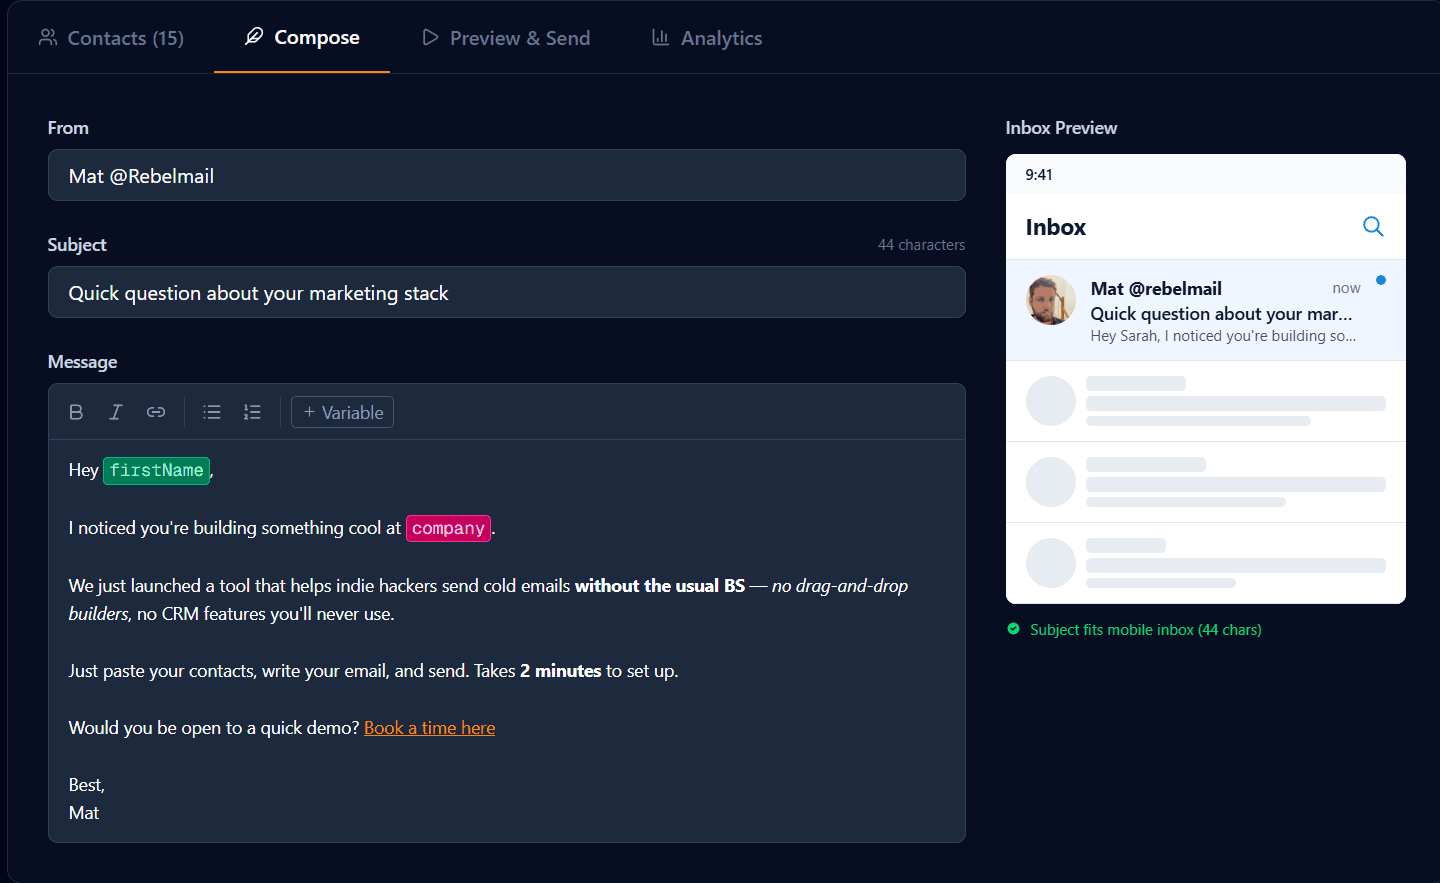The image size is (1440, 883).
Task: Click the sender avatar in inbox preview
Action: tap(1051, 301)
